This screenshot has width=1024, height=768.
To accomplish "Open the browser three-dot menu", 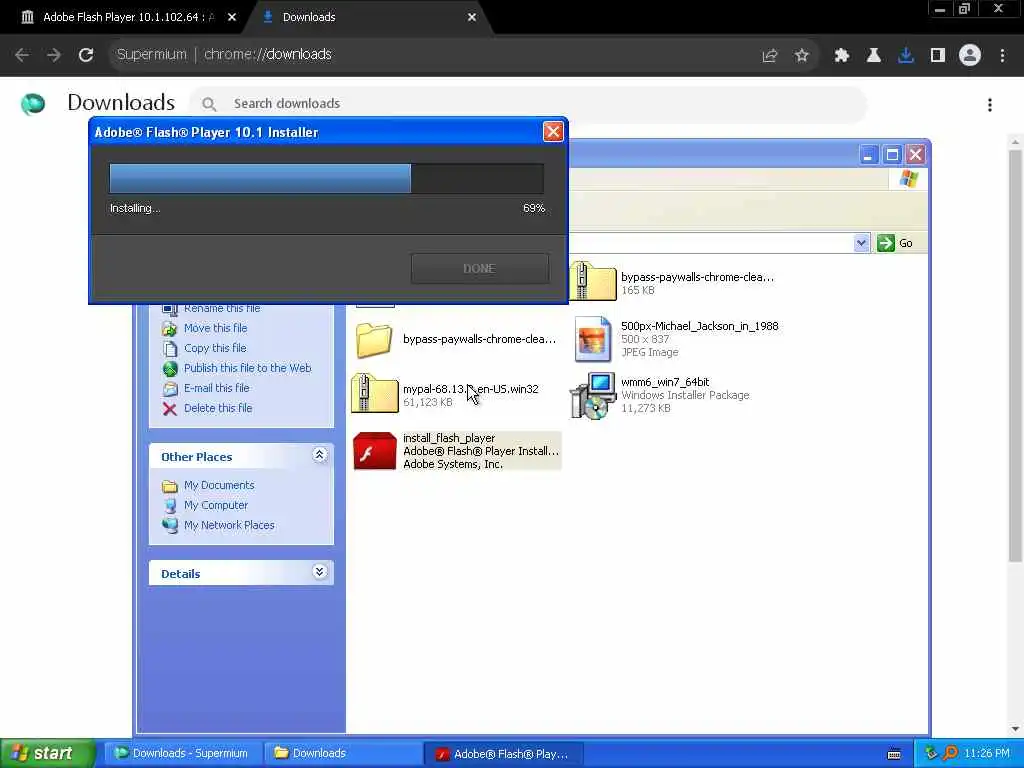I will click(x=1002, y=56).
